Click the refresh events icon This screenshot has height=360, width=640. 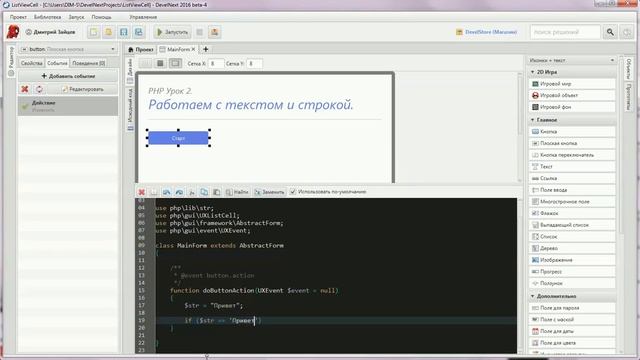tap(39, 89)
